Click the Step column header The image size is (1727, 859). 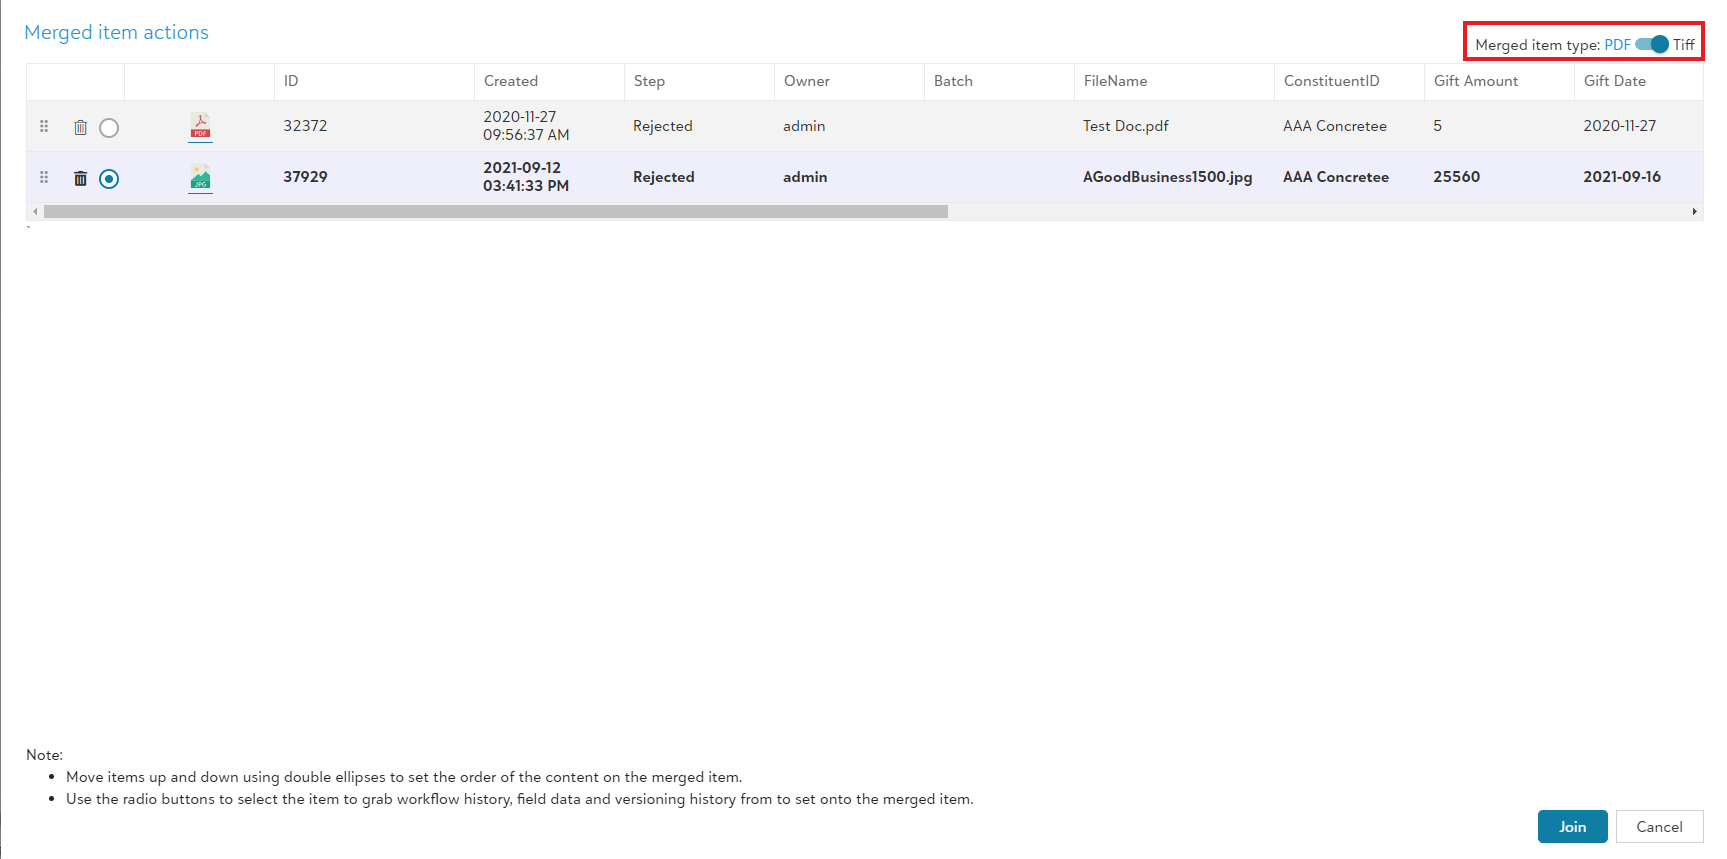click(649, 81)
